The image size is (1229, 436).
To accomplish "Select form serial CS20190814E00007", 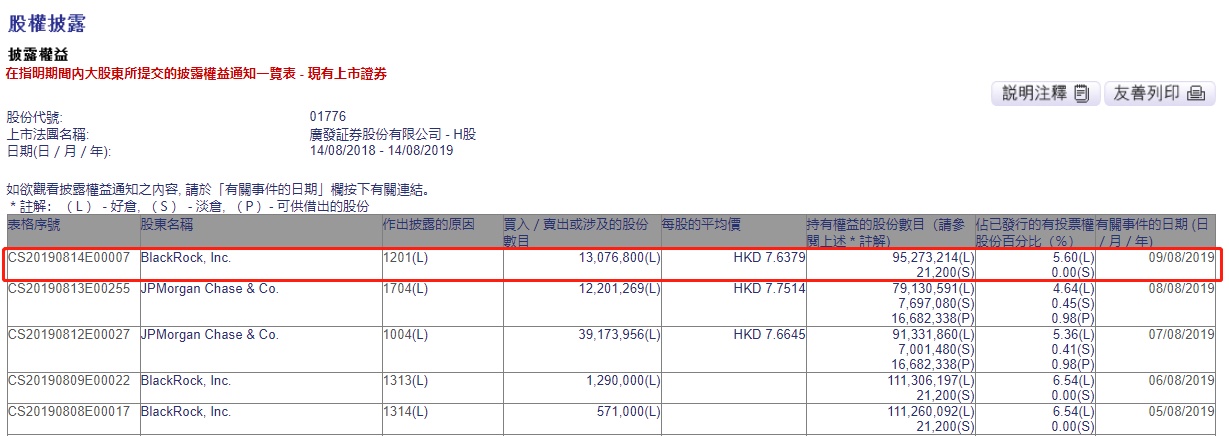I will pos(68,257).
